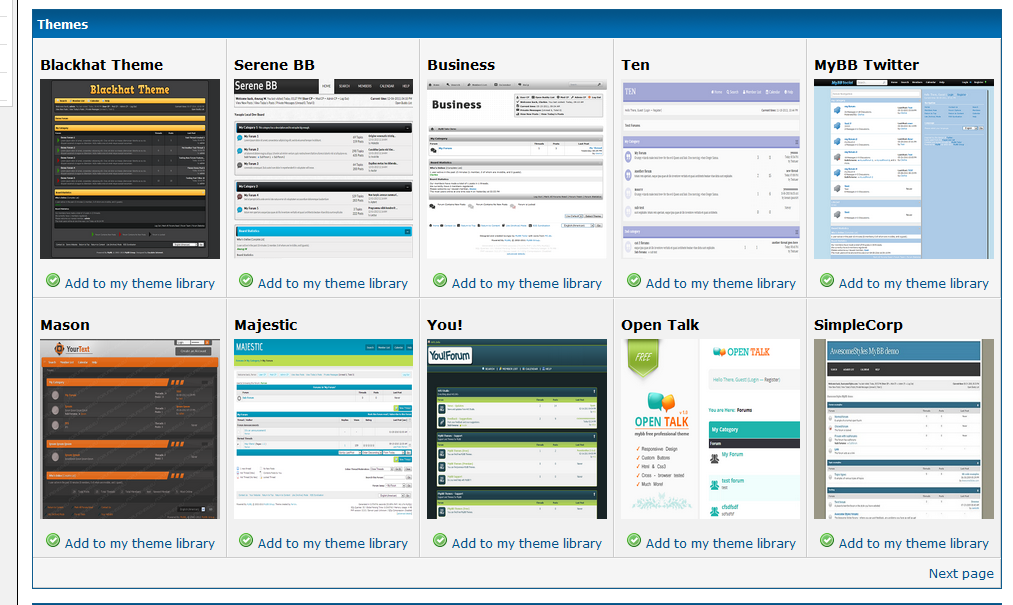Open the Blackhat Theme preview thumbnail

[130, 169]
